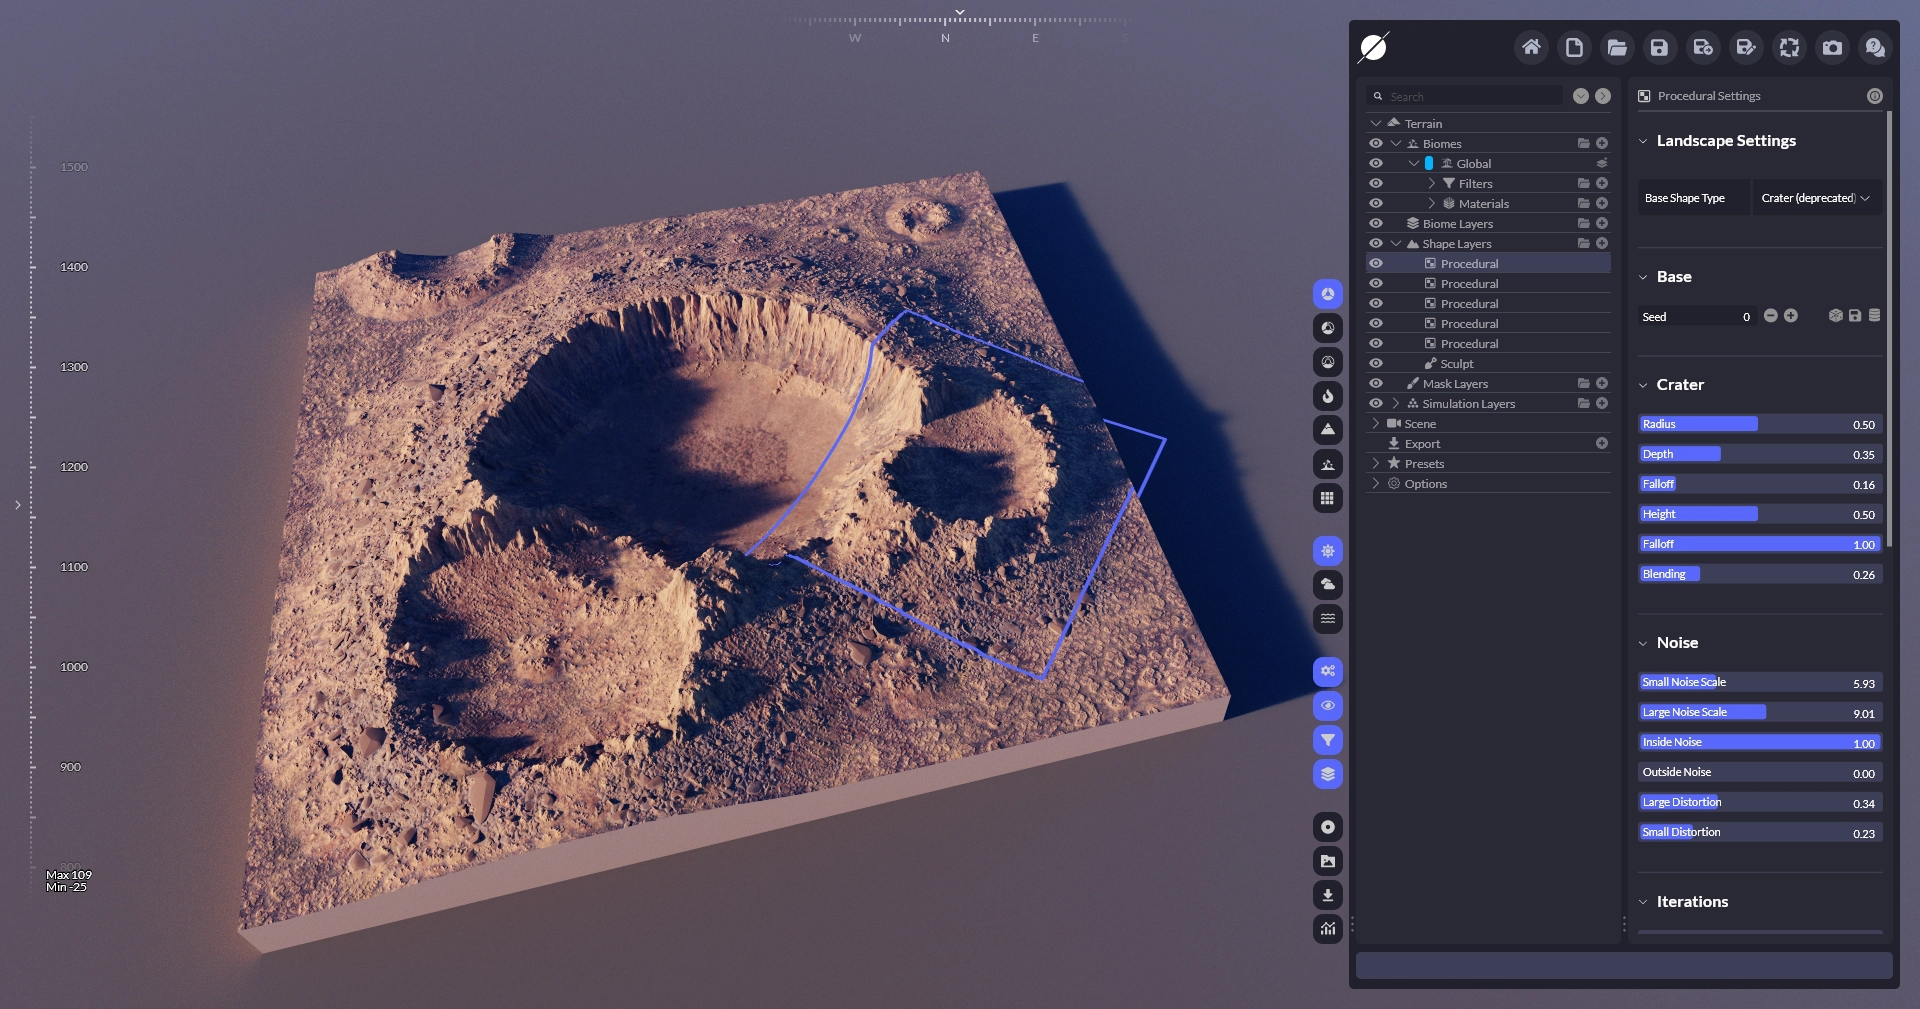Open the help chat icon

1875,47
